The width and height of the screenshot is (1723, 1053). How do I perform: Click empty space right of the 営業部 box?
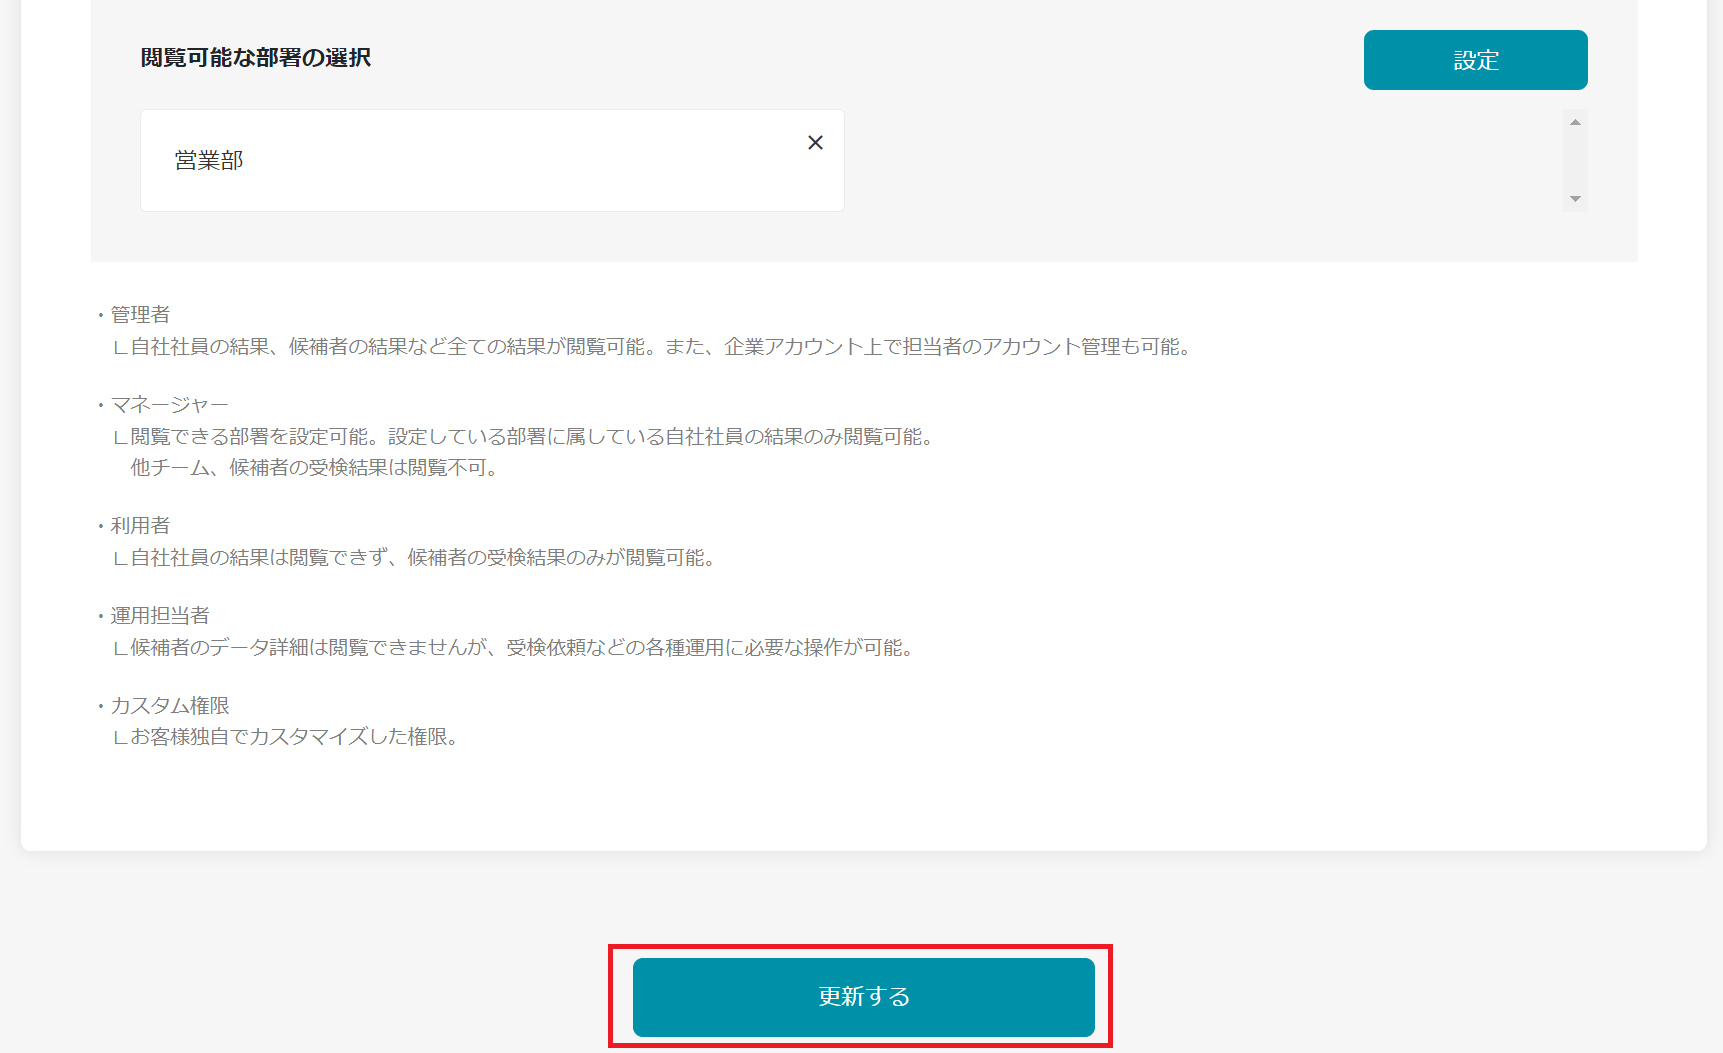click(x=1200, y=160)
